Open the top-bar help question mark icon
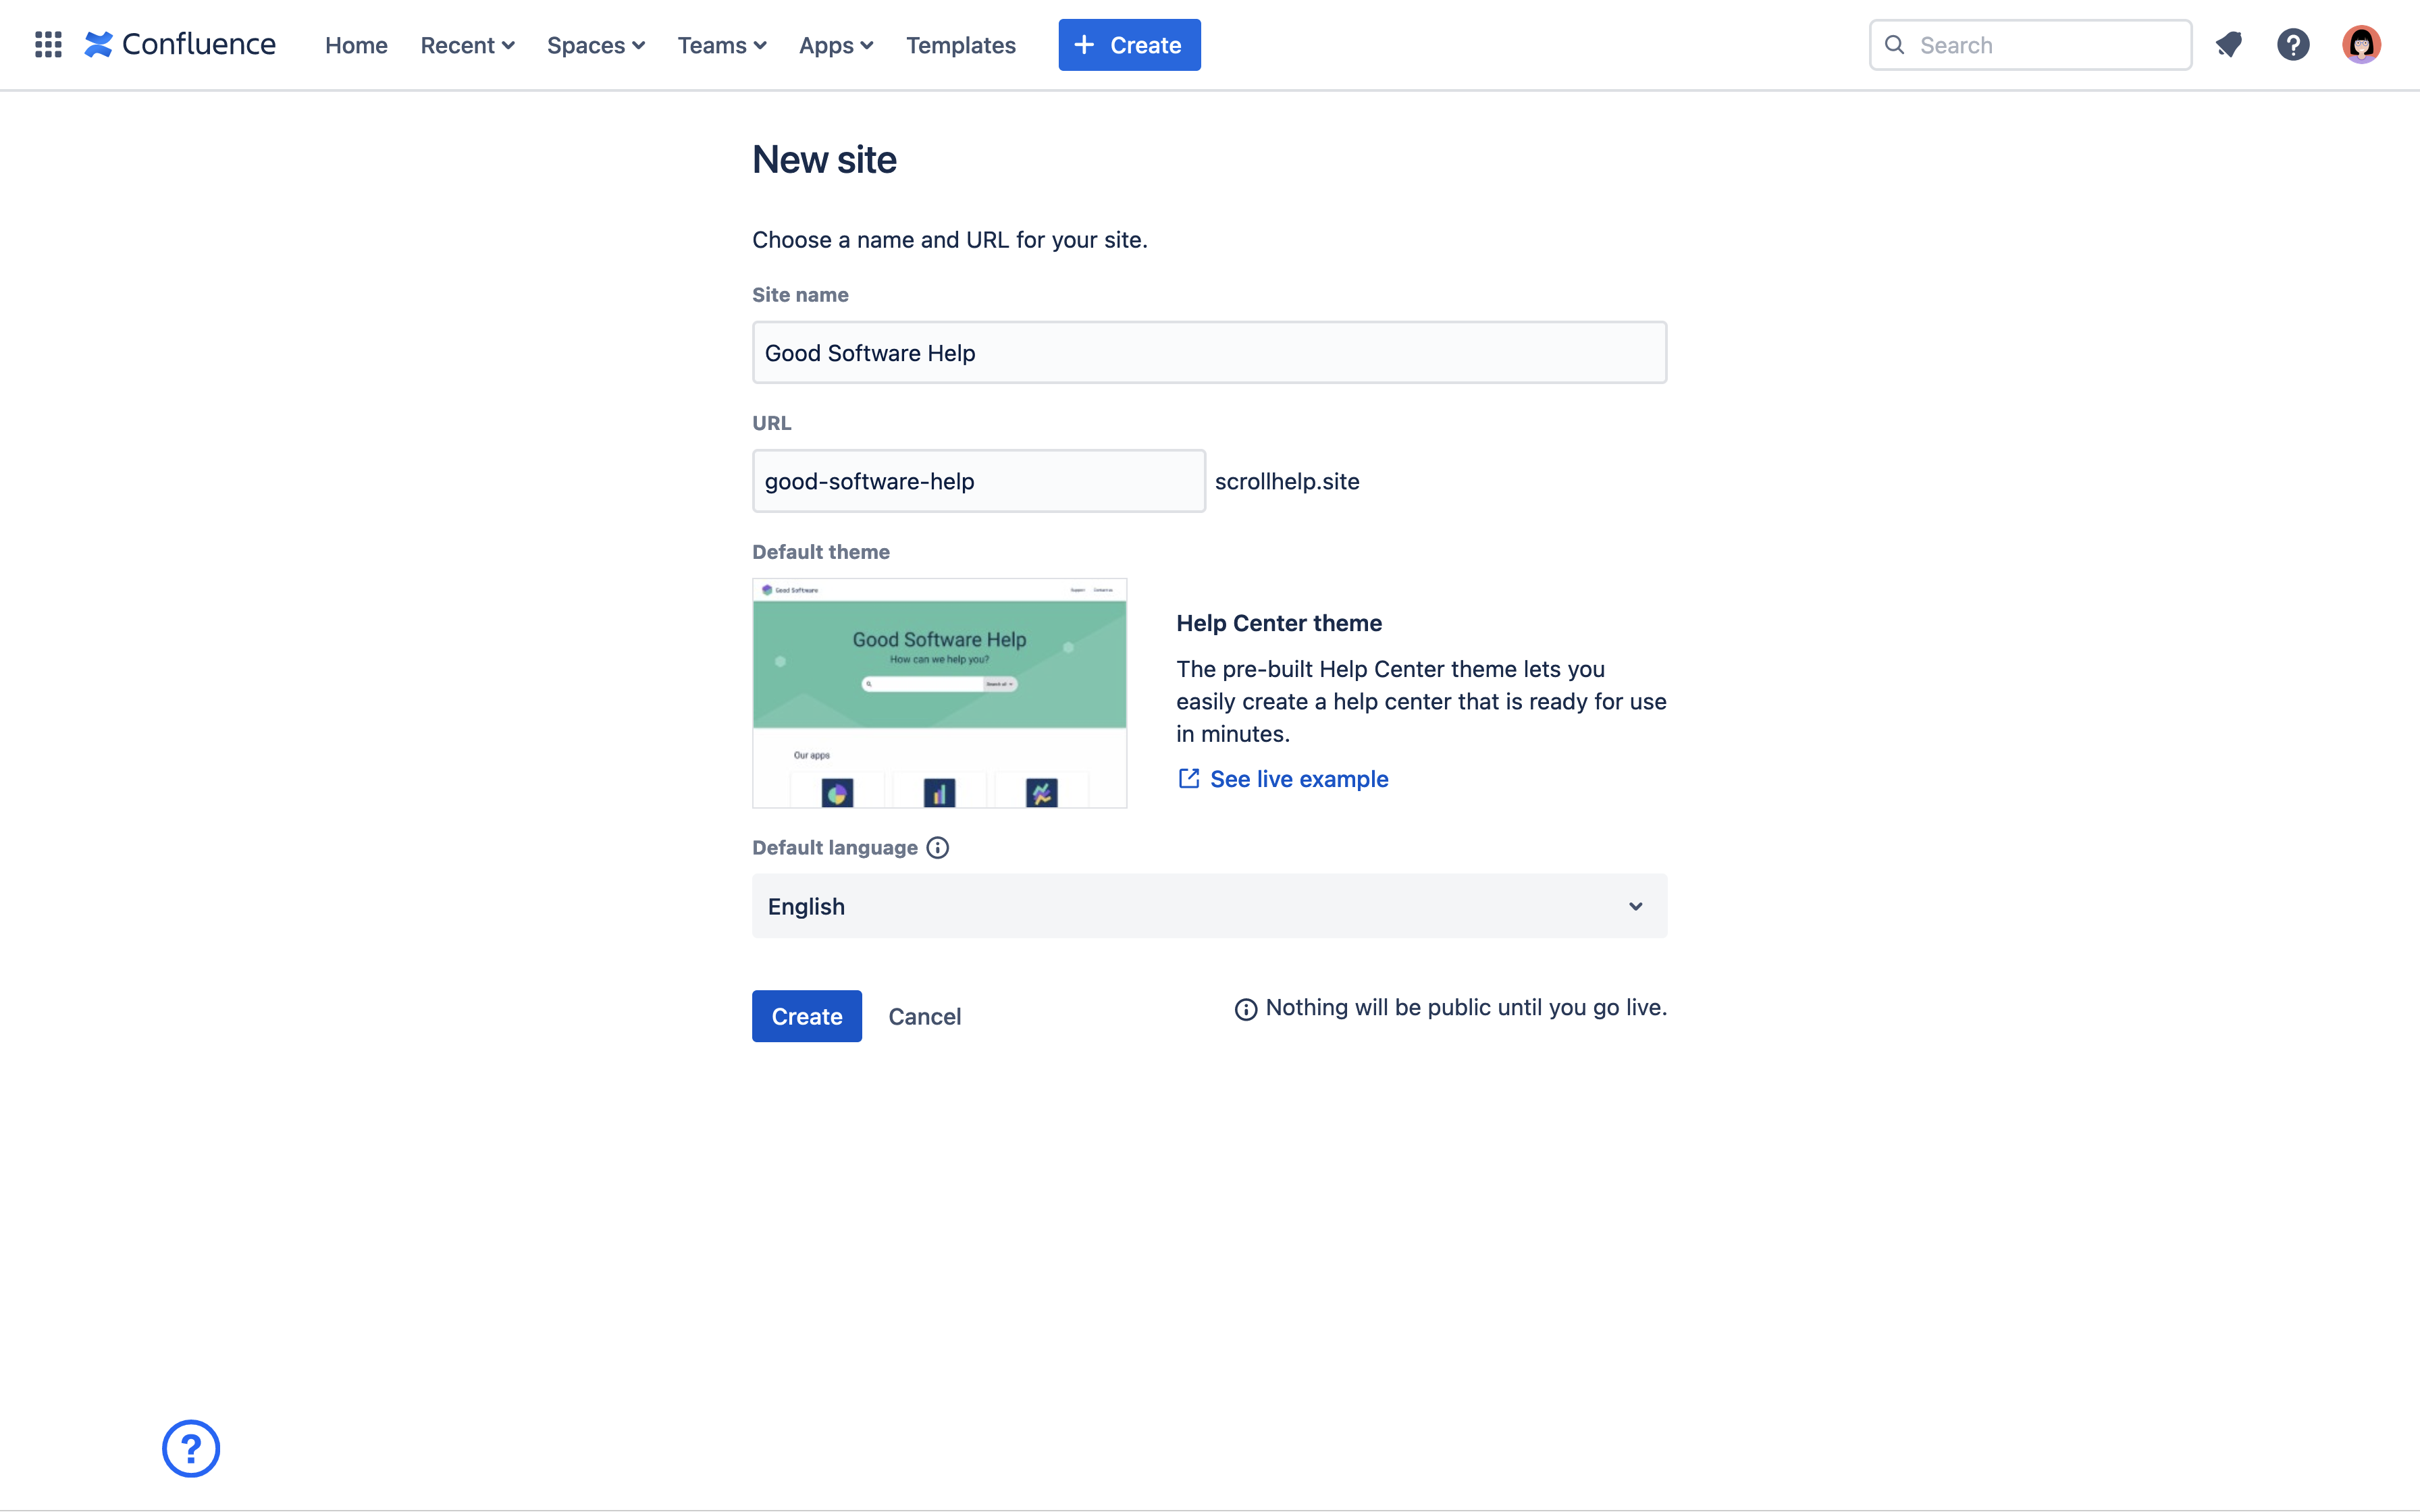The height and width of the screenshot is (1512, 2420). (x=2293, y=45)
